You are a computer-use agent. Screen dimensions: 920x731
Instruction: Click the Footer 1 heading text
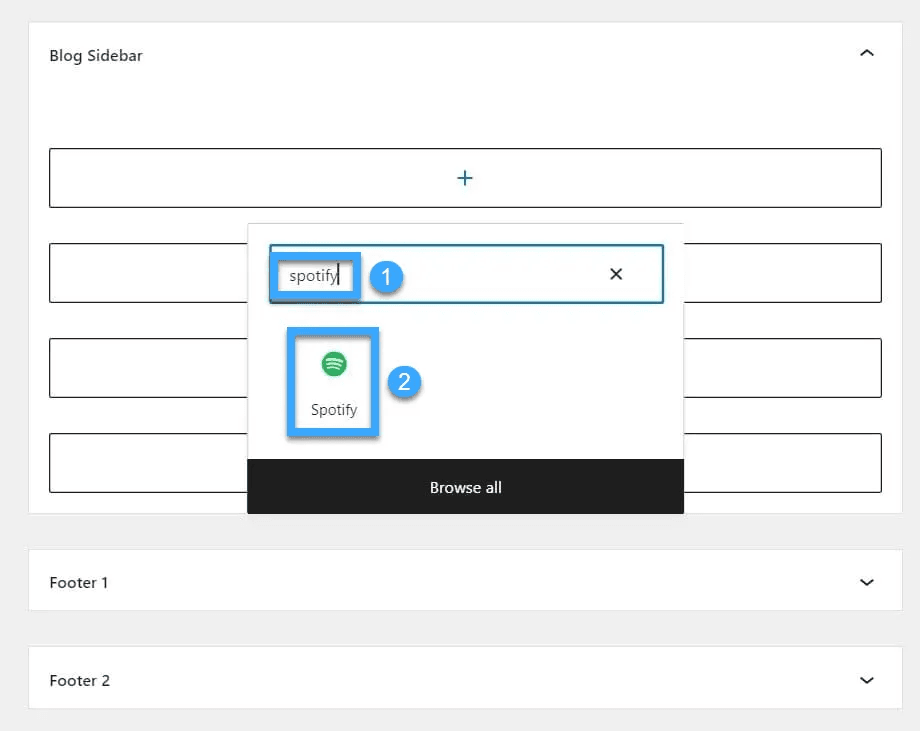point(79,583)
